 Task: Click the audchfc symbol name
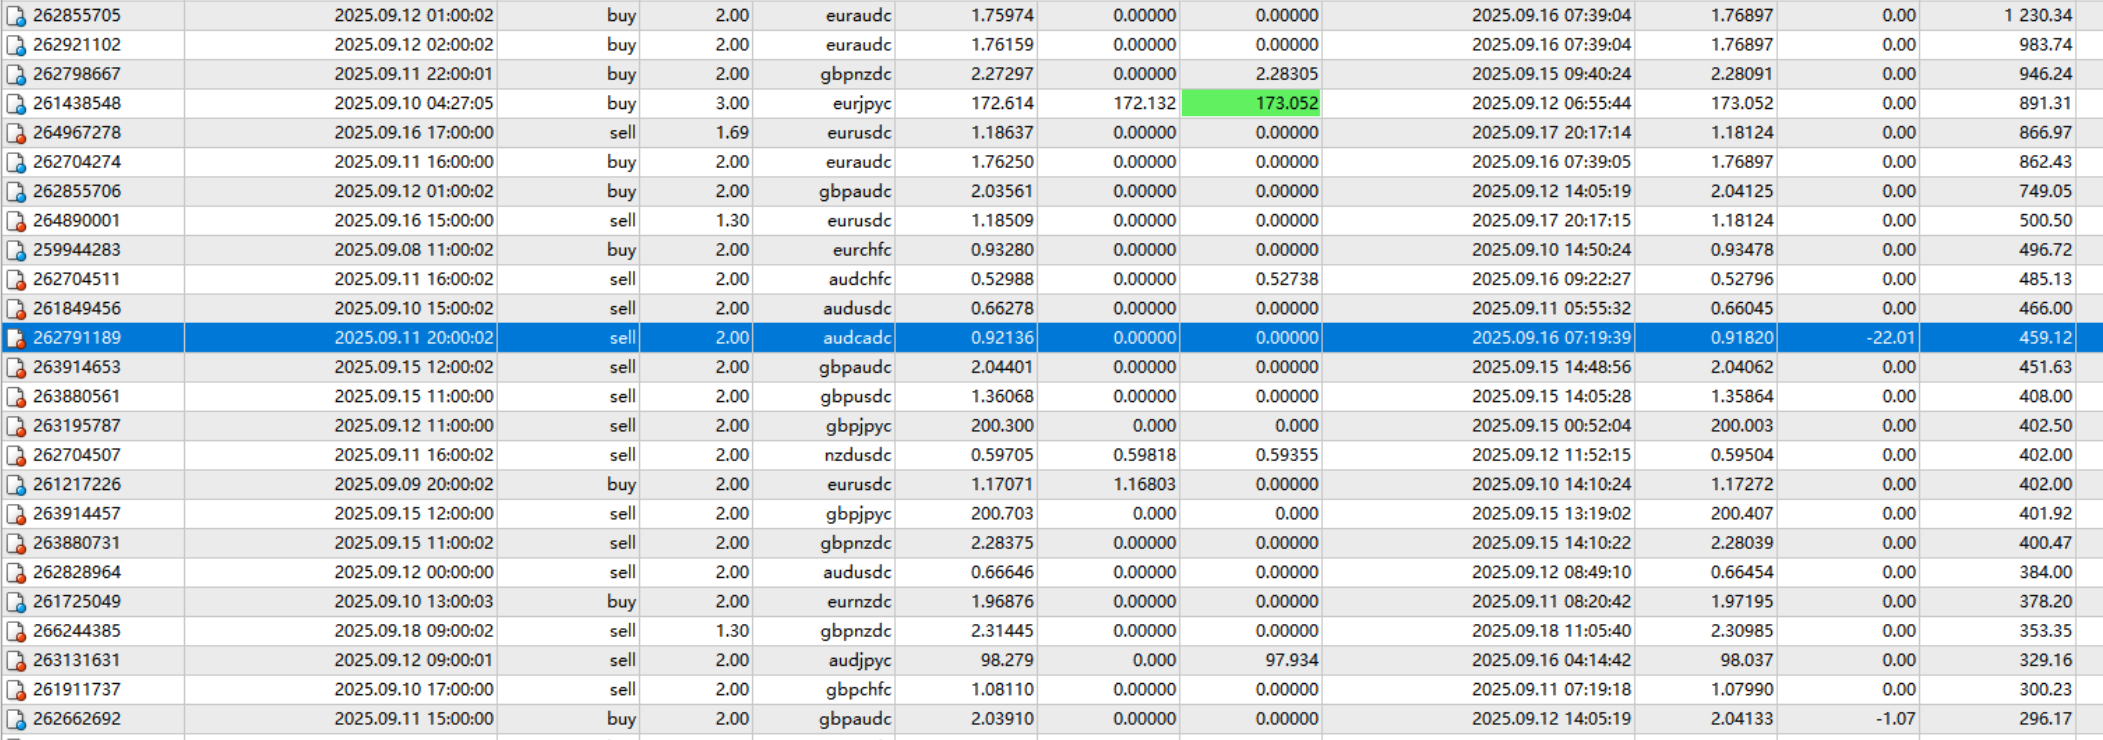[860, 279]
